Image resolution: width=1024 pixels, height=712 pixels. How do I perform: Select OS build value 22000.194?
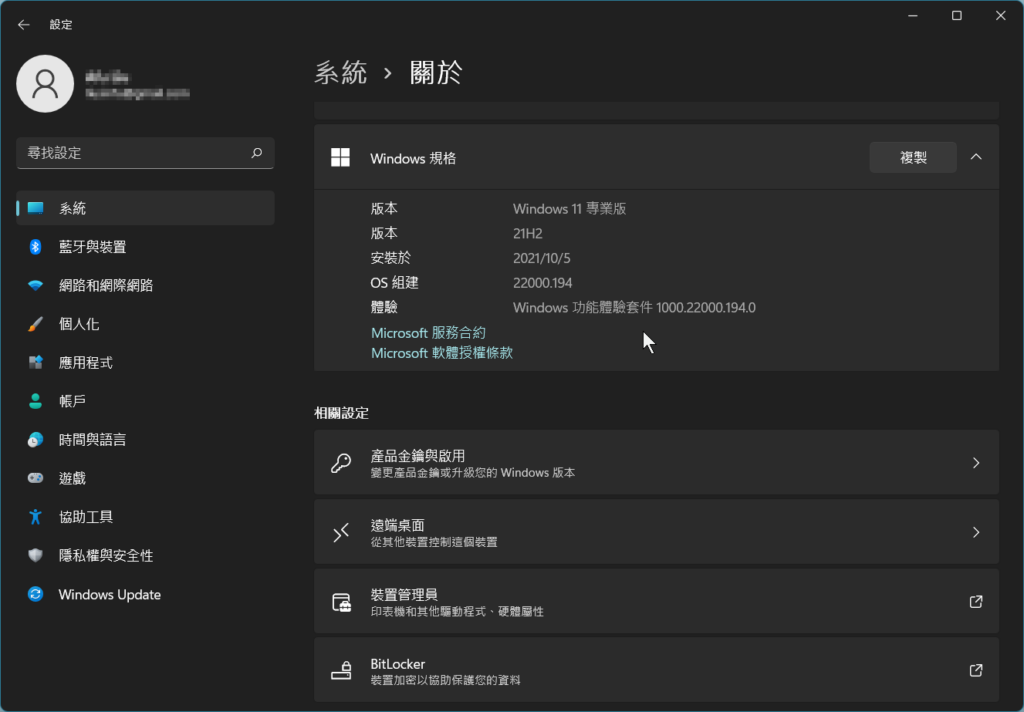point(543,283)
